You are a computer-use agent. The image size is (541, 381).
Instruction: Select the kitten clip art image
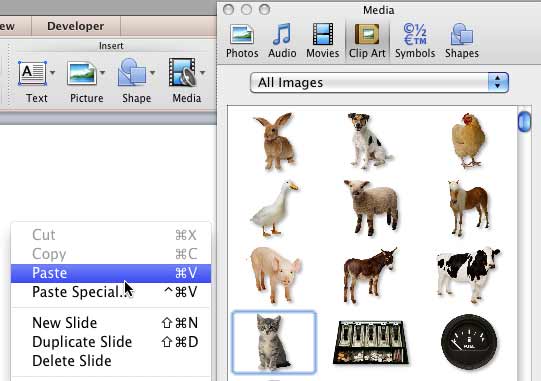click(274, 342)
